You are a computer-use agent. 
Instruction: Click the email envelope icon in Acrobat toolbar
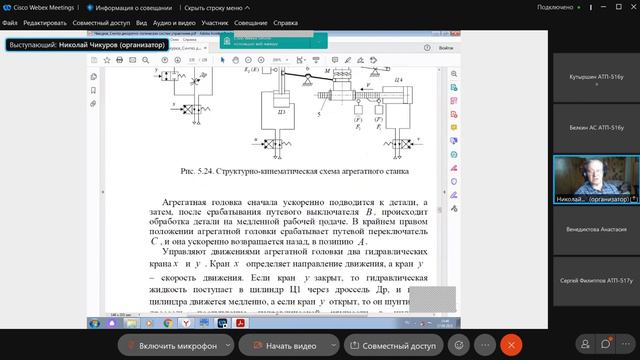(133, 60)
